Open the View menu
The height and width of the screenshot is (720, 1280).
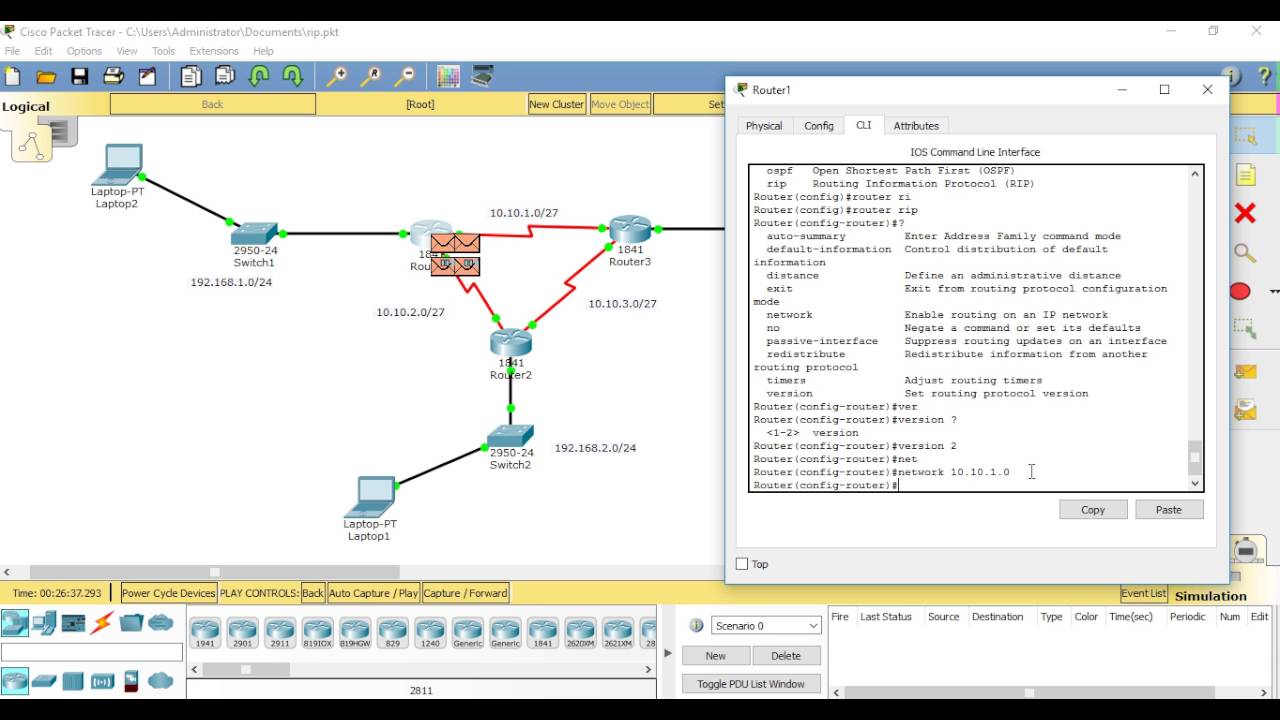pos(127,51)
